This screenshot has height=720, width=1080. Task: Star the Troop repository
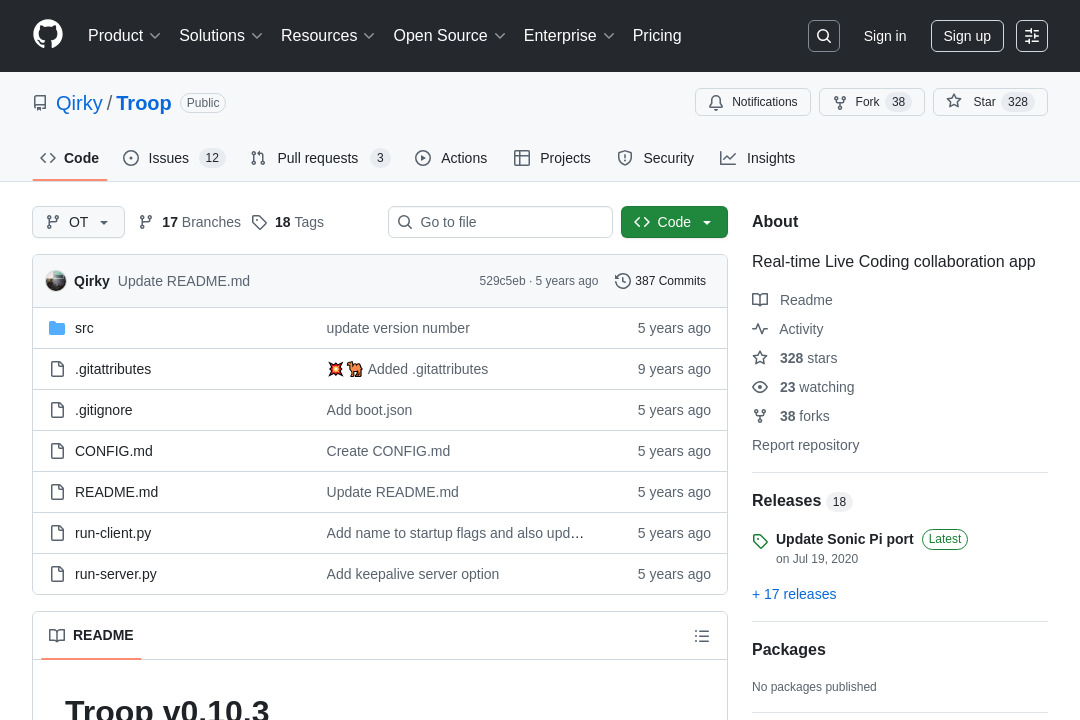(x=990, y=102)
